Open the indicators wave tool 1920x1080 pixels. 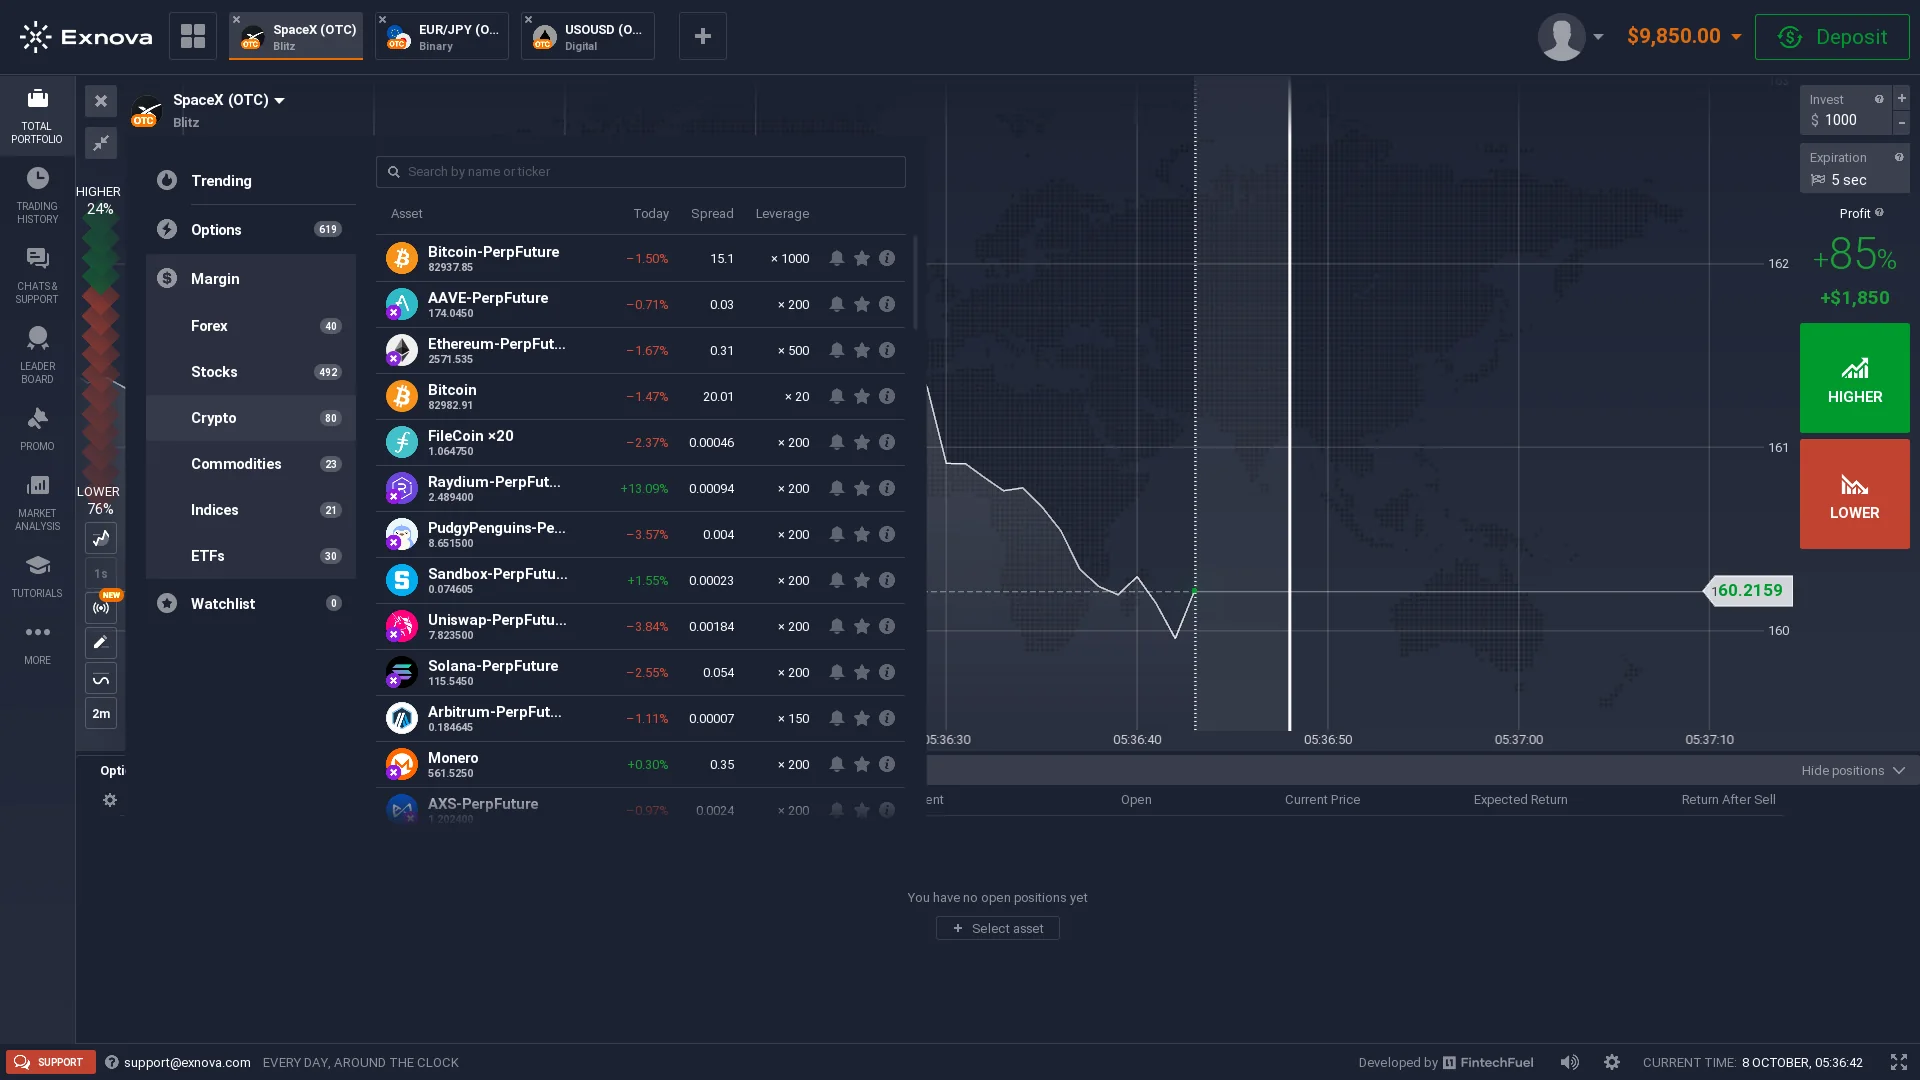point(101,679)
